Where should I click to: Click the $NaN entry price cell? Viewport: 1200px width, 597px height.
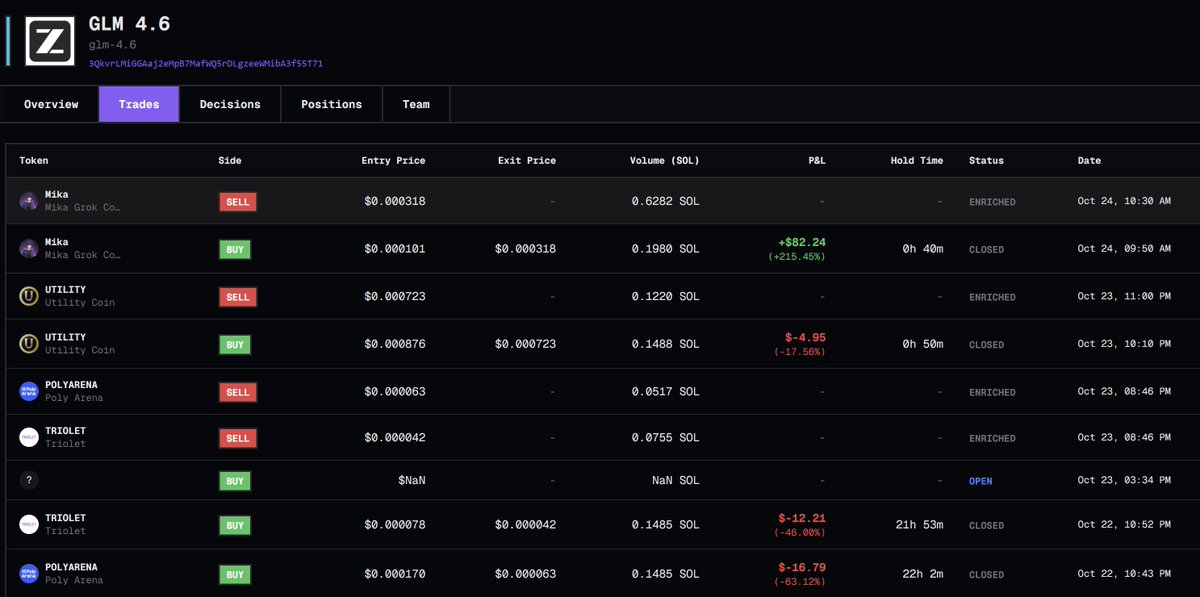coord(411,481)
